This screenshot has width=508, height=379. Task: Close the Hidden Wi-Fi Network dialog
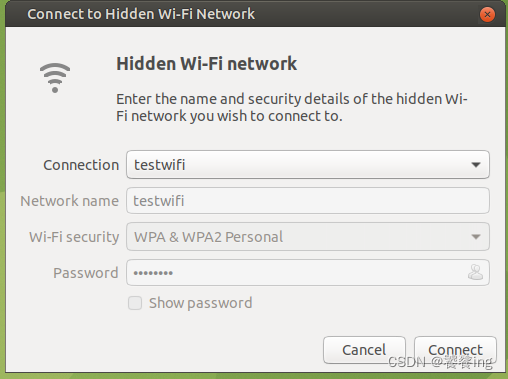coord(487,14)
